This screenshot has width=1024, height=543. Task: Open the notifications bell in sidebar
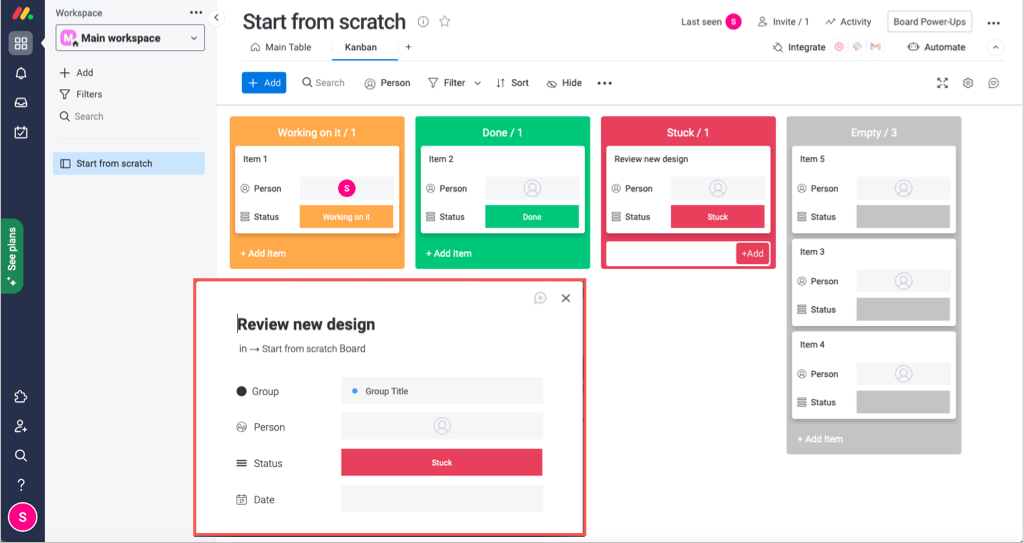21,73
